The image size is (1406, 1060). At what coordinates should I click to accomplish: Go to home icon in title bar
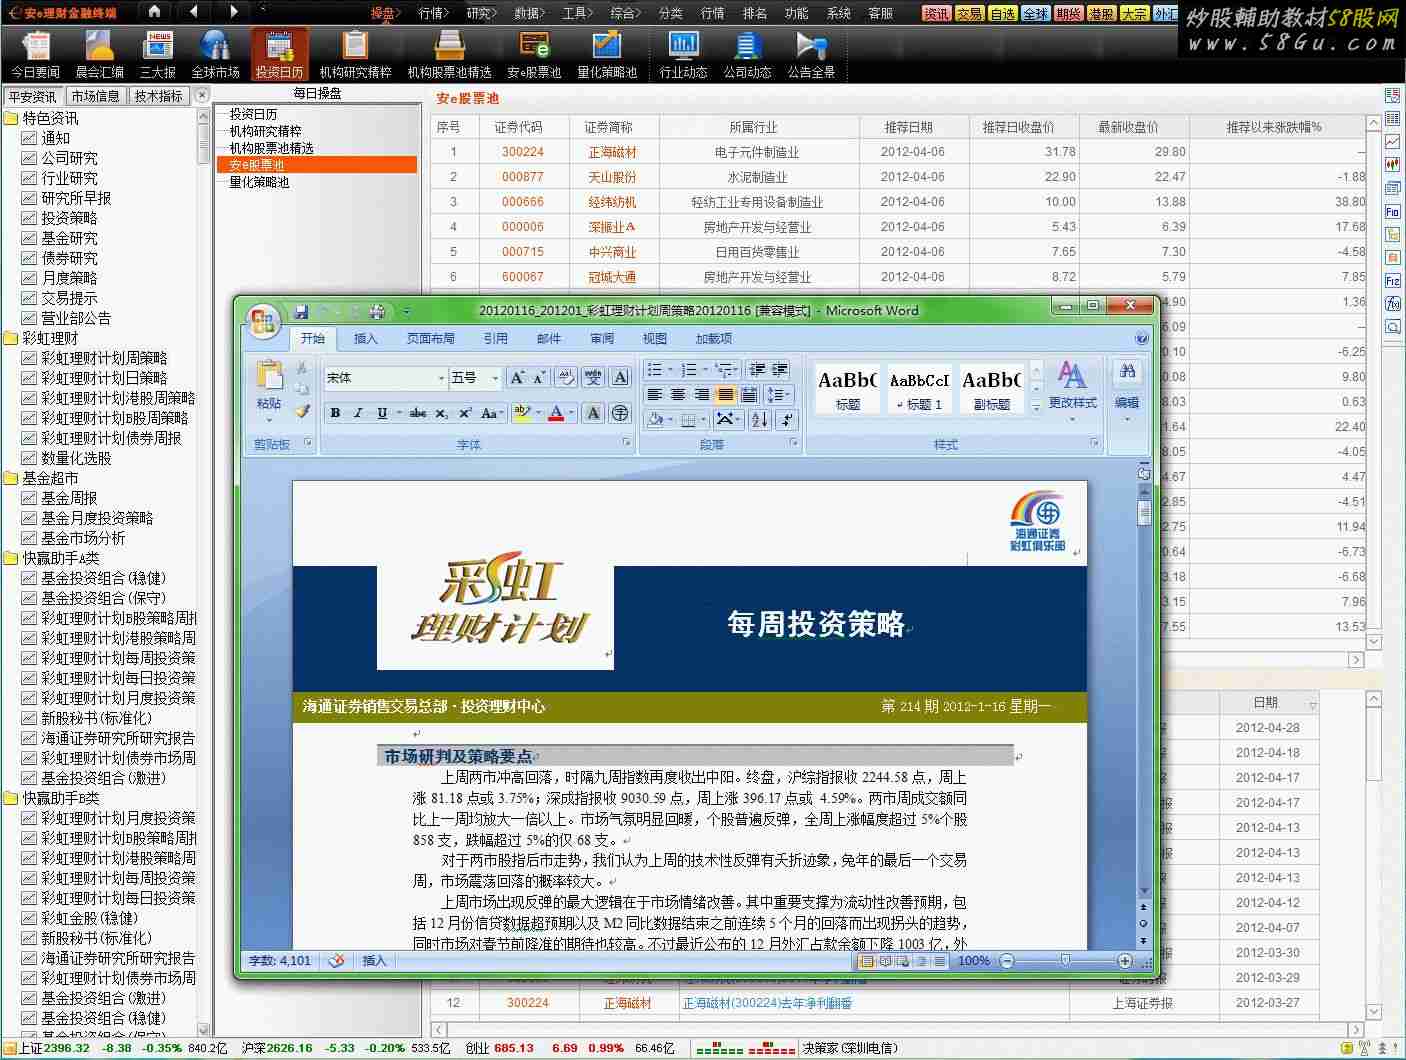point(154,12)
